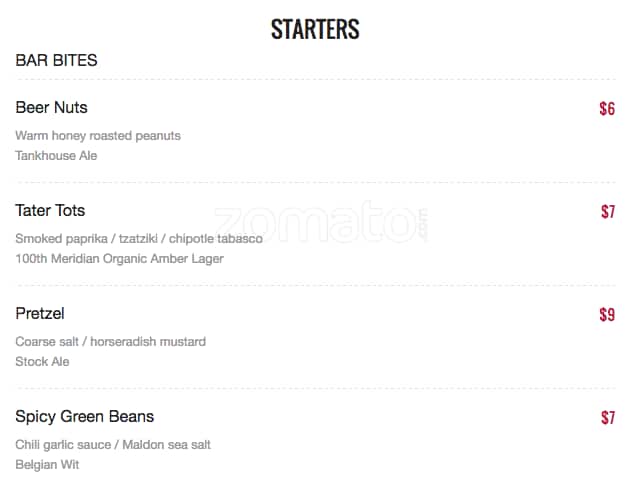Click the Belgian Wit pairing text

point(47,465)
